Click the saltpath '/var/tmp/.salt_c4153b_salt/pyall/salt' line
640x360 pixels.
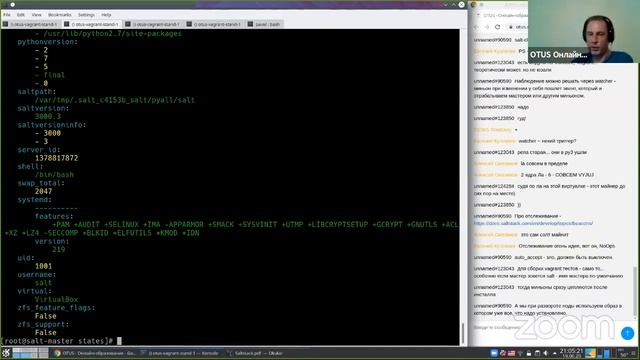click(x=115, y=100)
